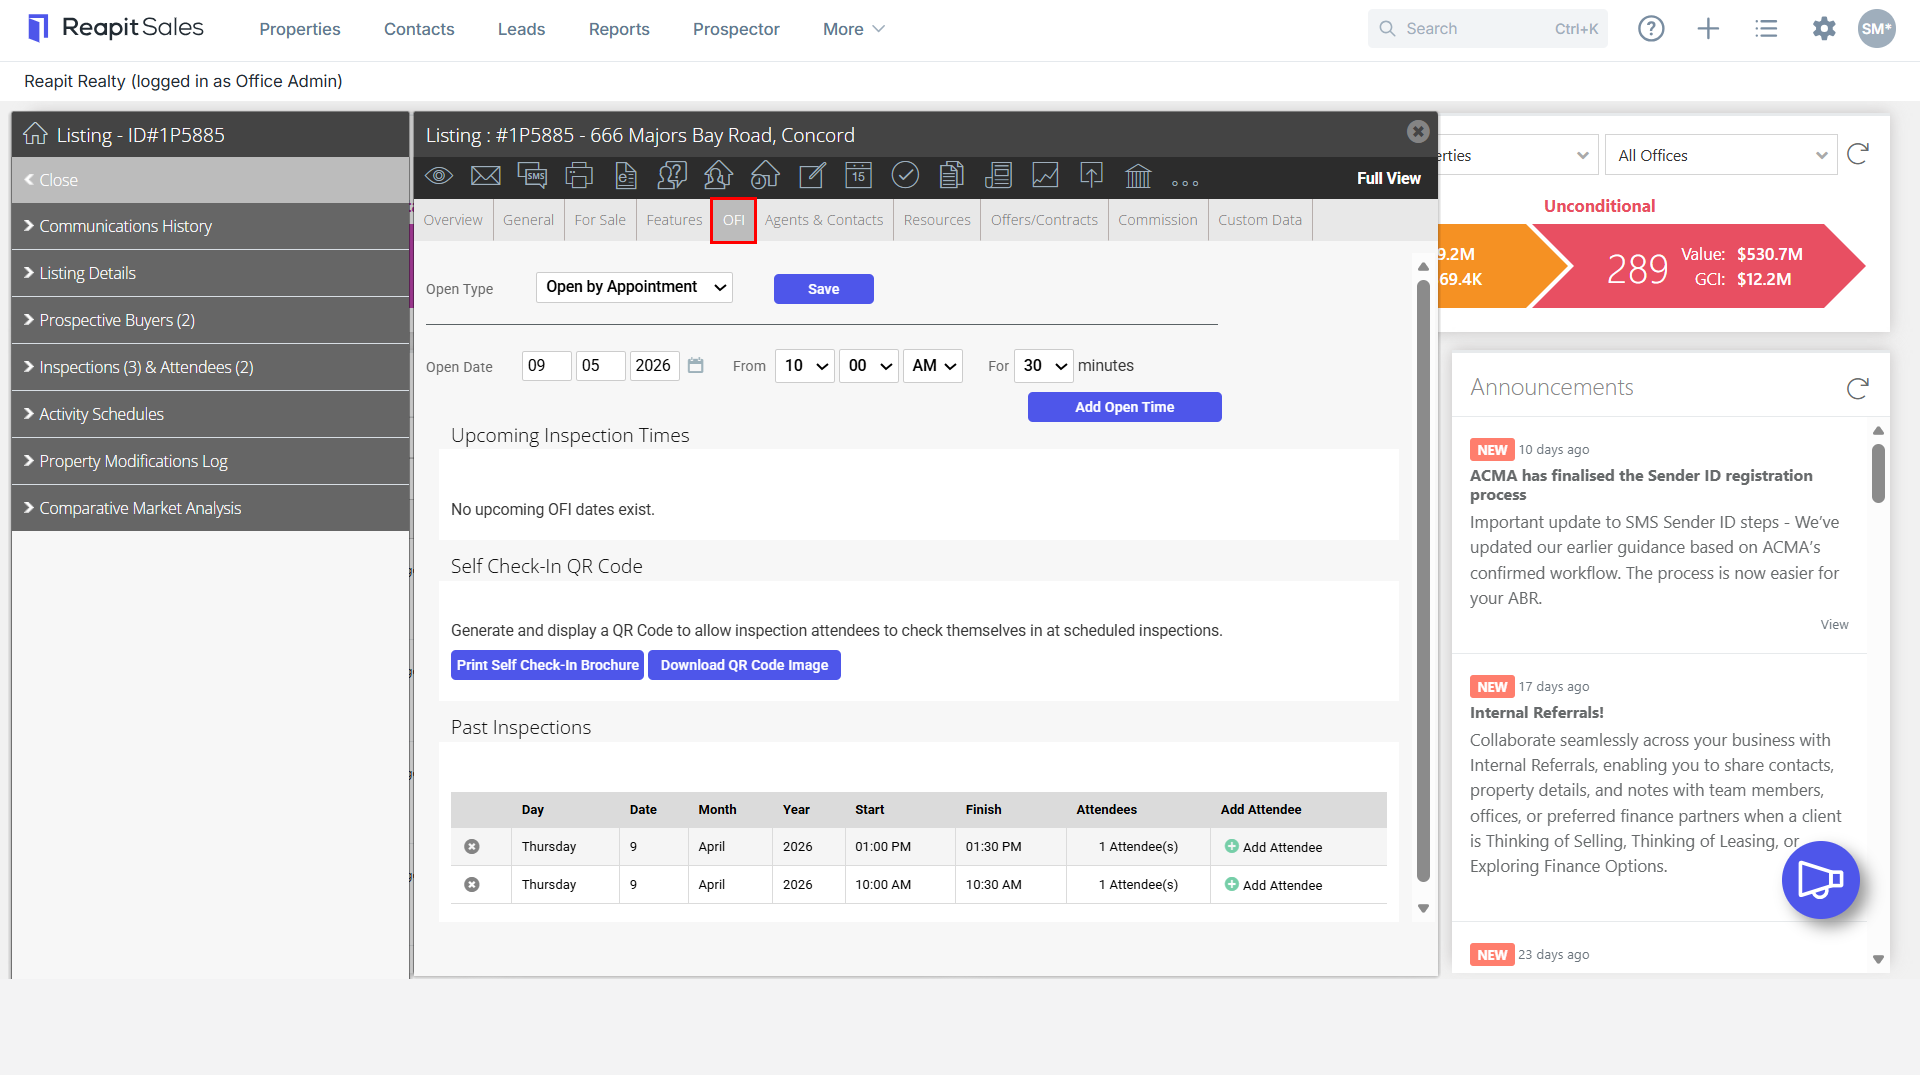Click the Add Open Time button
Image resolution: width=1920 pixels, height=1080 pixels.
tap(1125, 407)
